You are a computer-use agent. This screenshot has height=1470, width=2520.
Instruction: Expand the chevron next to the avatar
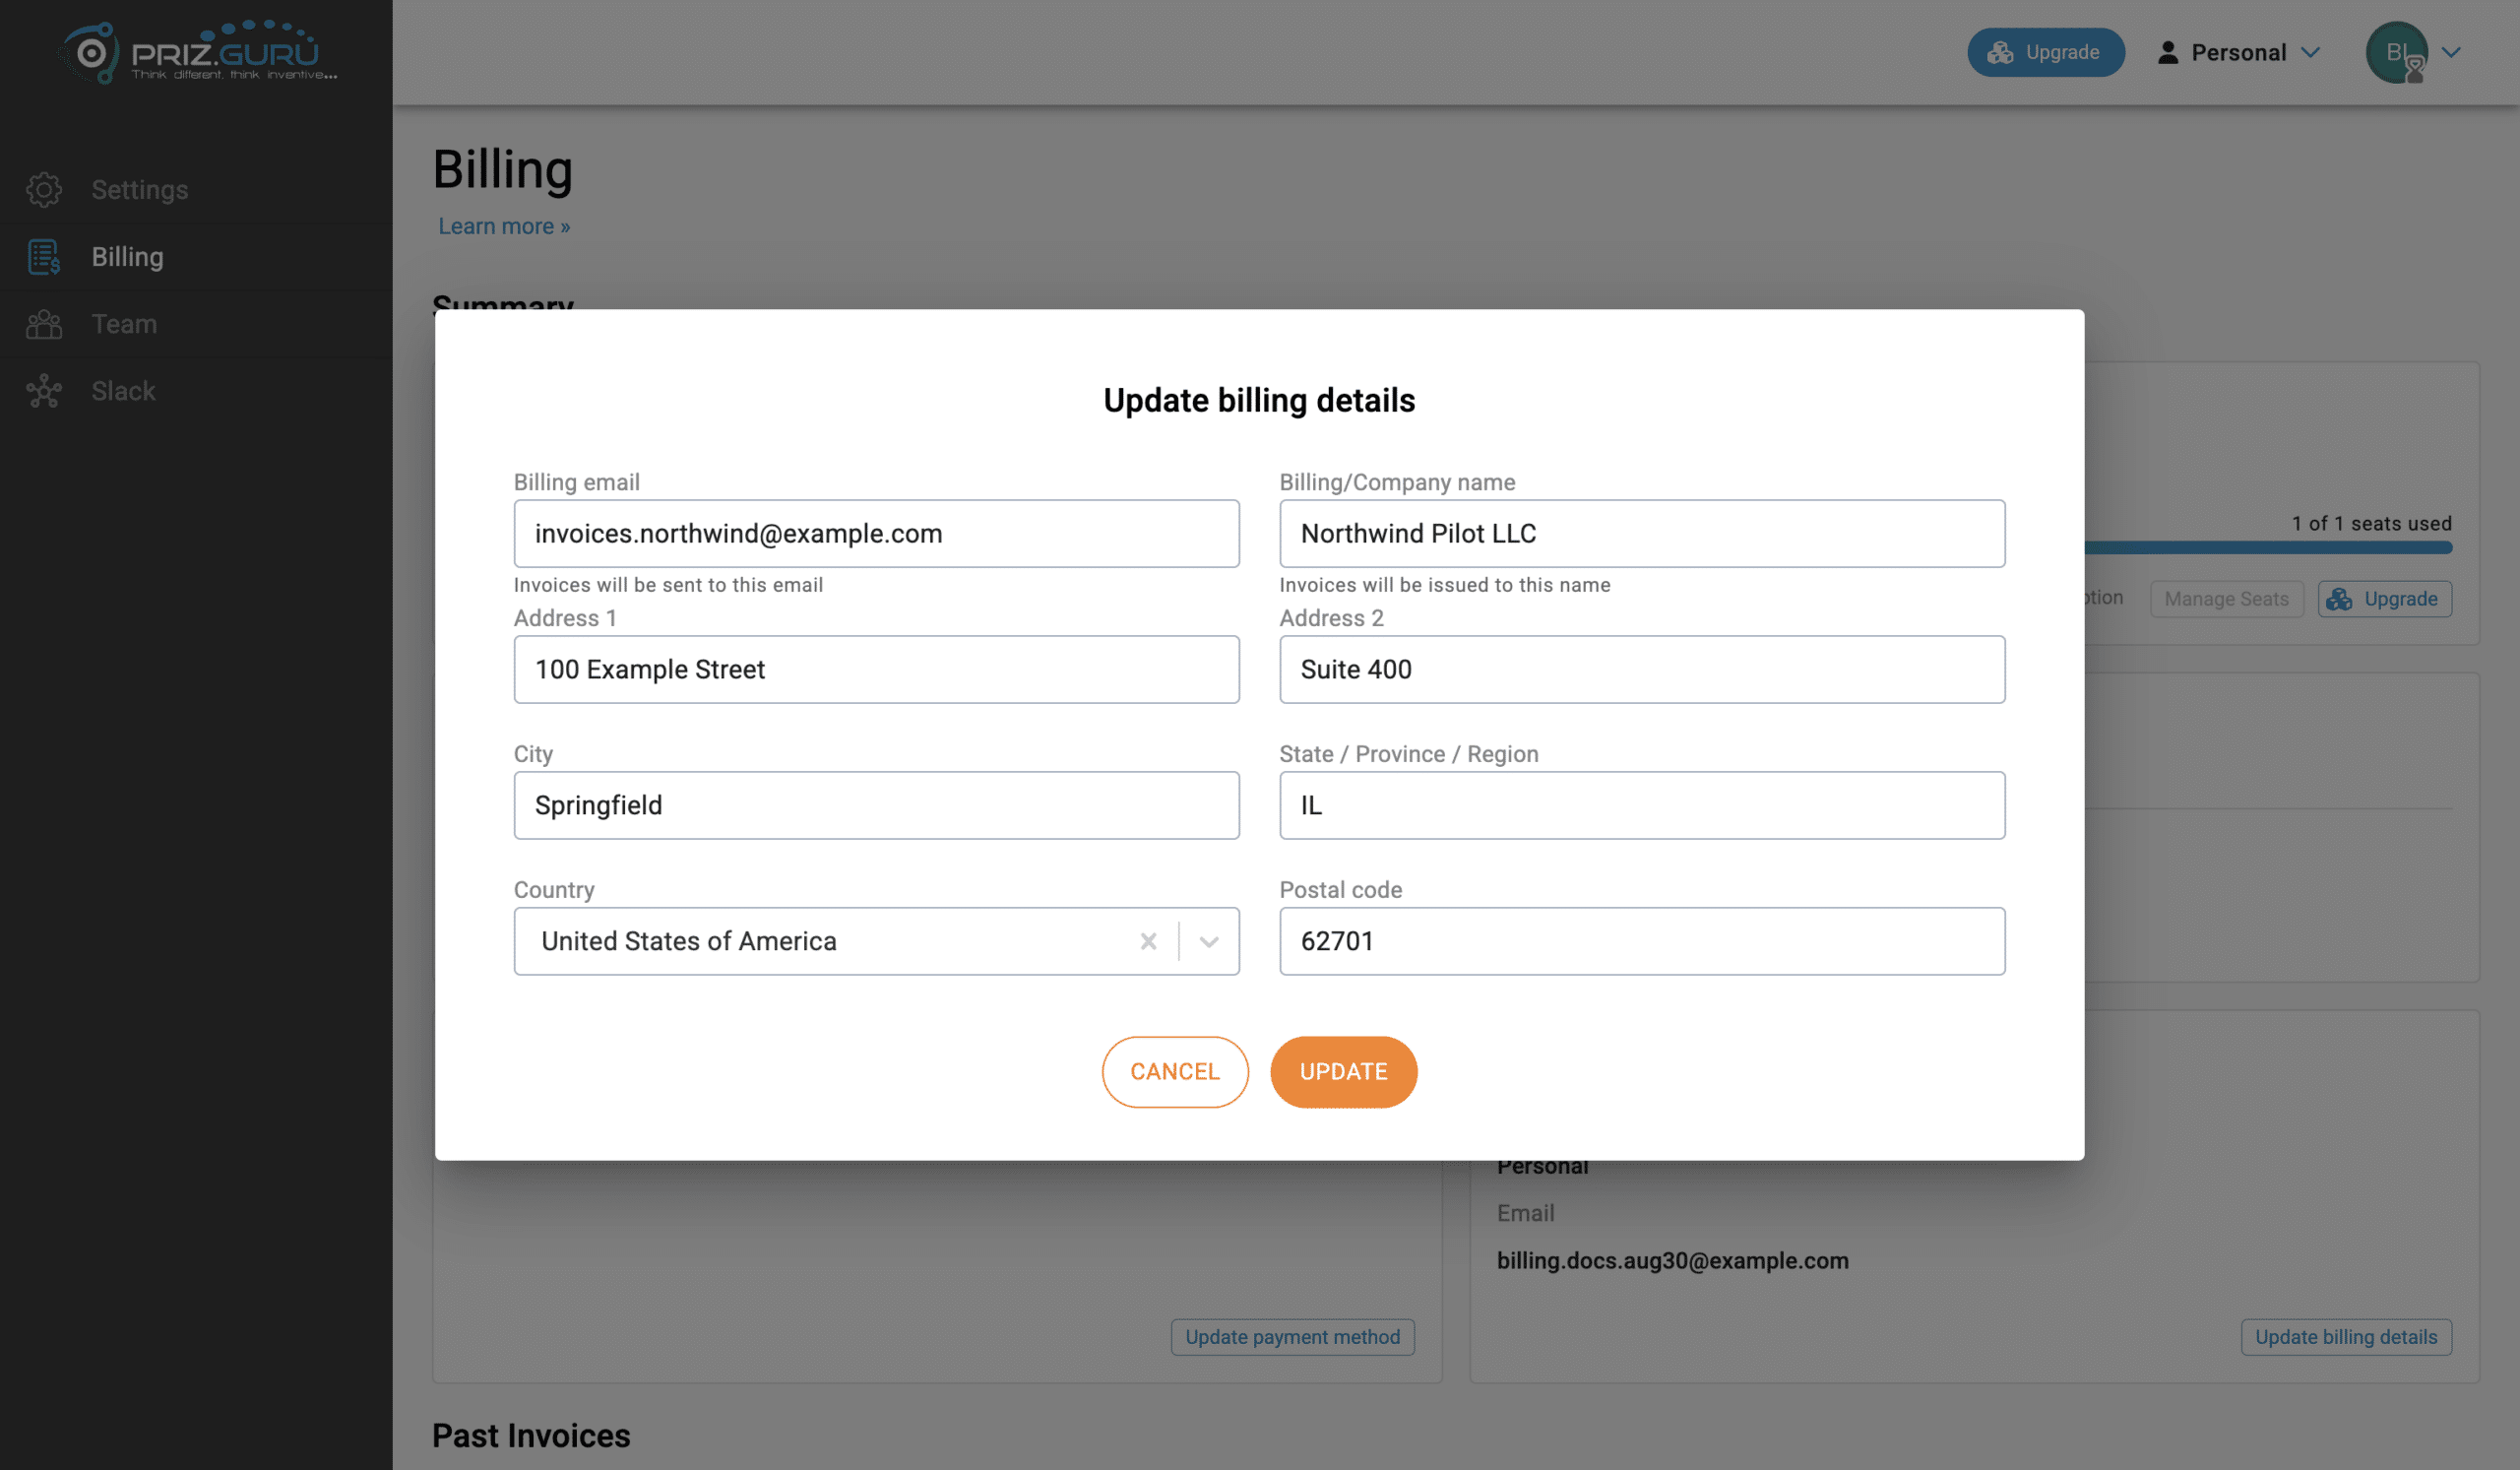click(x=2451, y=52)
